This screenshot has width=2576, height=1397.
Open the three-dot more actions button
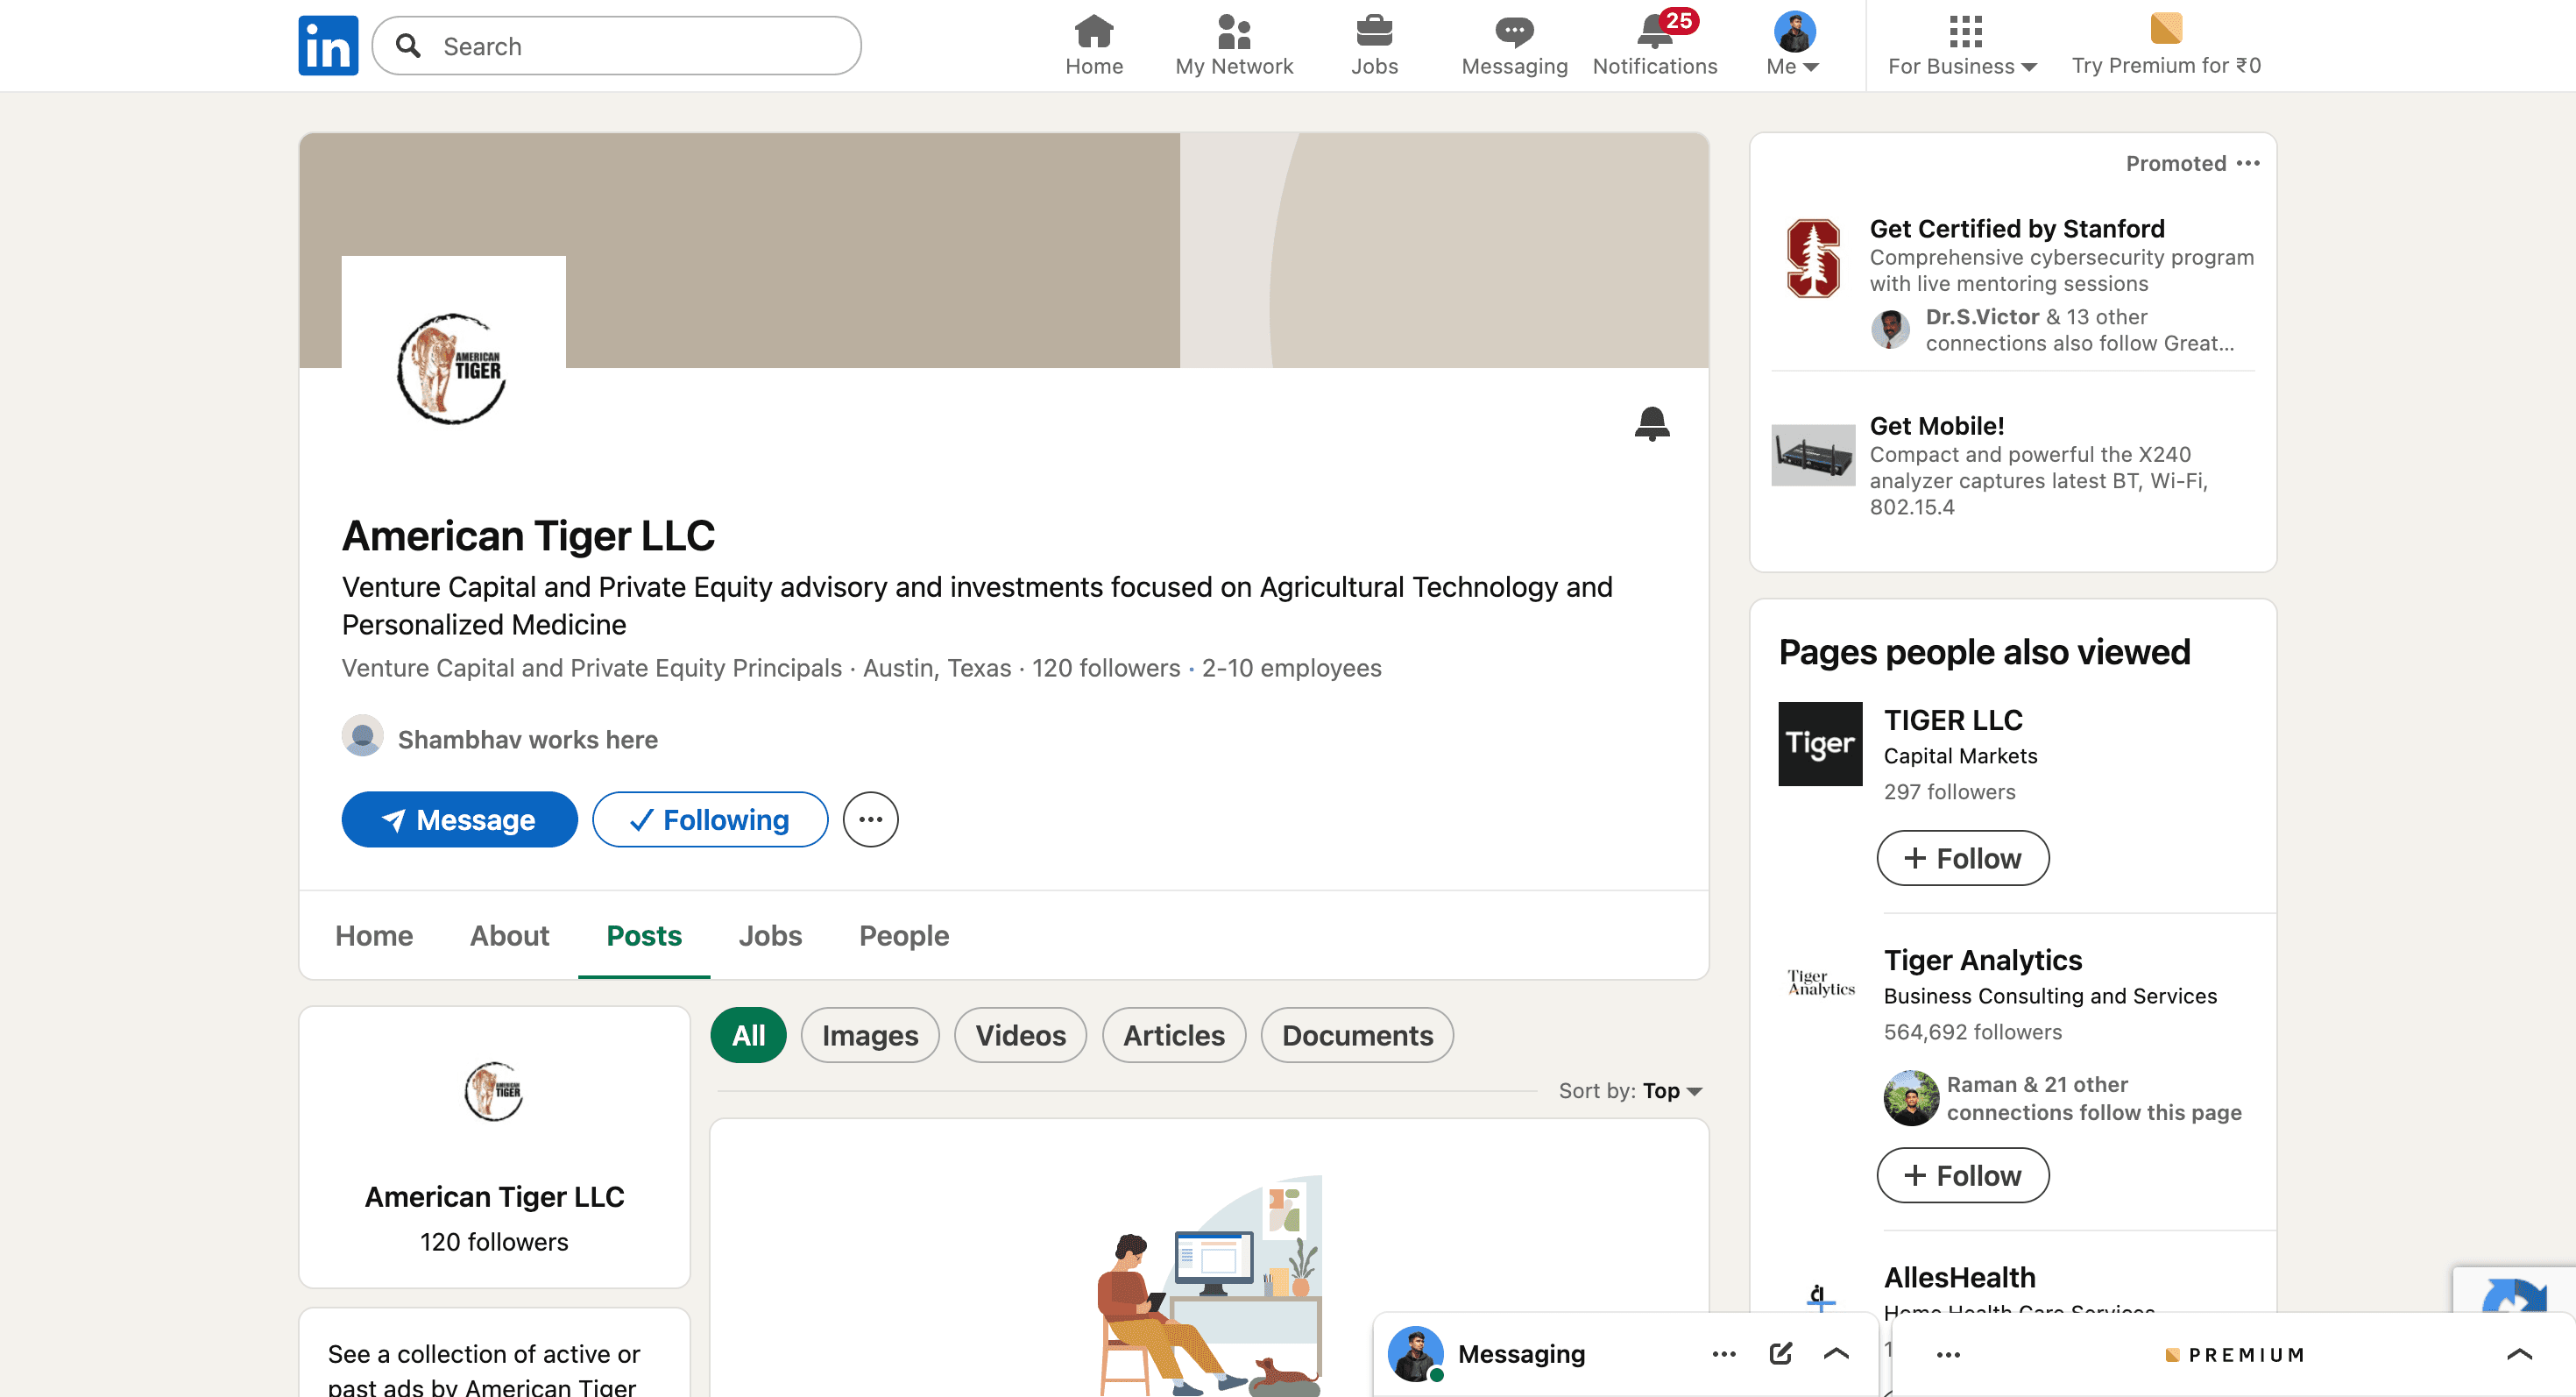click(x=869, y=820)
